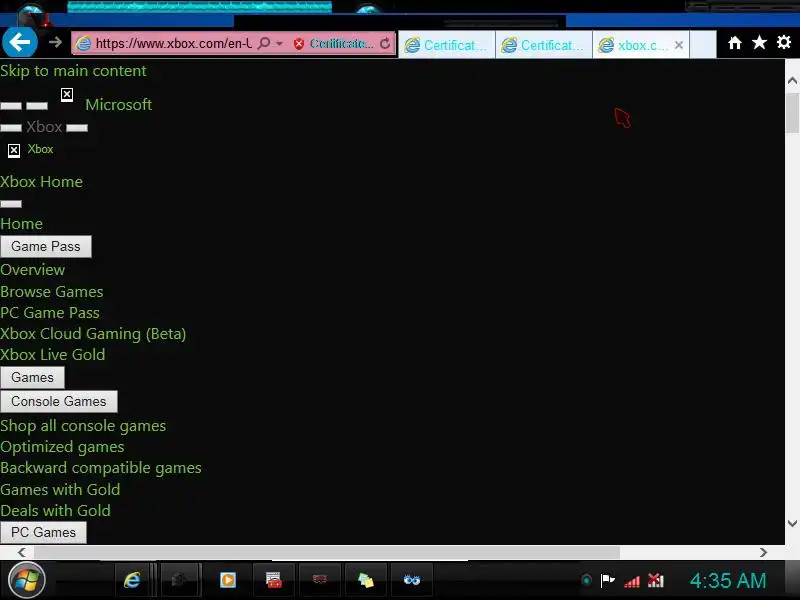Click the Skip to main content link
Image resolution: width=800 pixels, height=600 pixels.
(x=73, y=70)
